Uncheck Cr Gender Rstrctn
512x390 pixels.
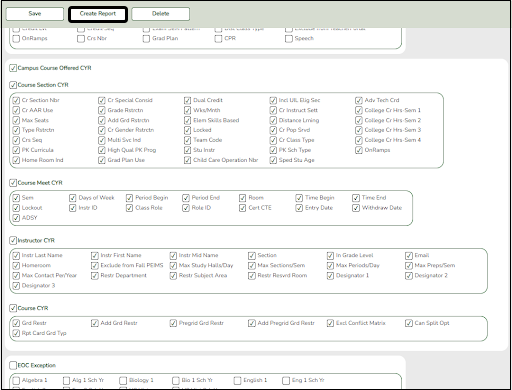[x=102, y=130]
